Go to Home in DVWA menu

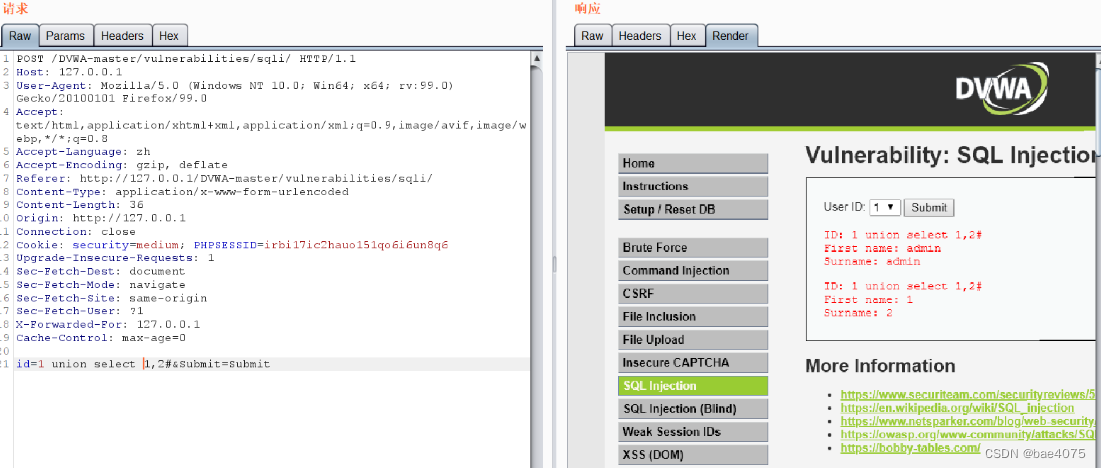tap(693, 163)
